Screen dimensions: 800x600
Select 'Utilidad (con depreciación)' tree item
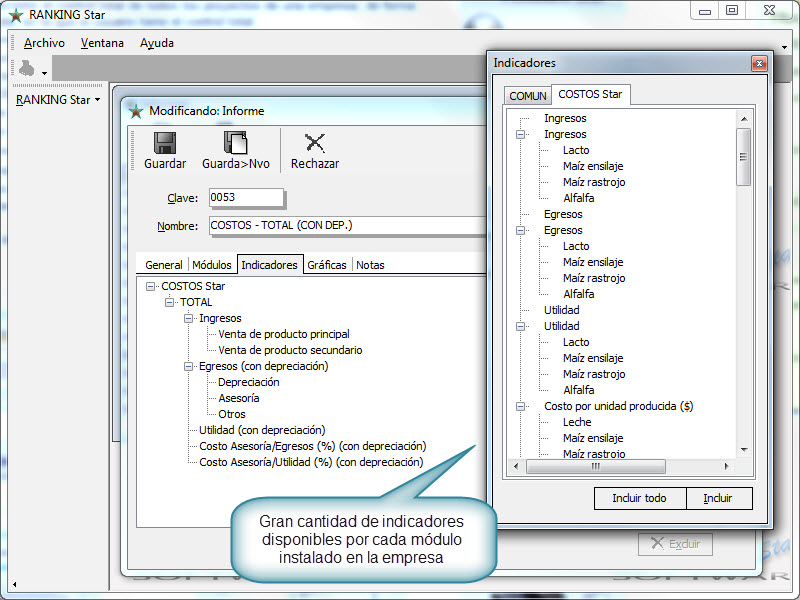262,430
